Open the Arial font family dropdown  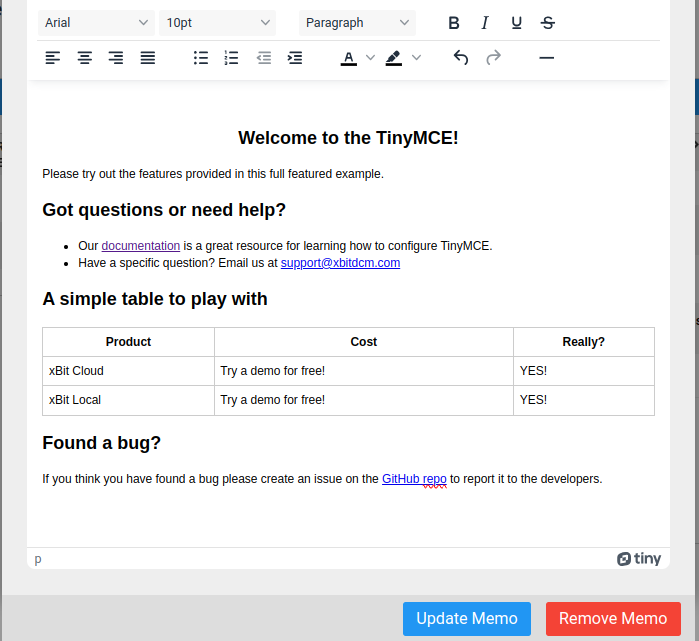click(x=96, y=23)
